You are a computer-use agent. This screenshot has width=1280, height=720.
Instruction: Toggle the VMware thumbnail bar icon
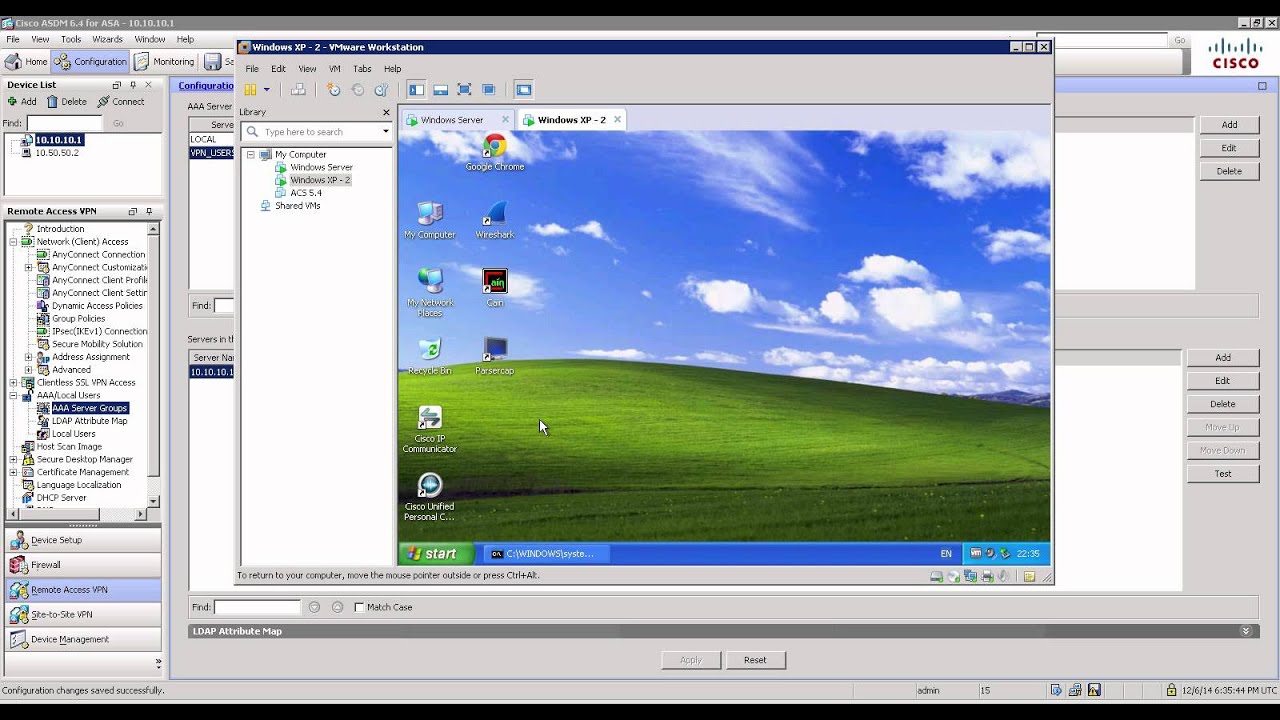[440, 90]
